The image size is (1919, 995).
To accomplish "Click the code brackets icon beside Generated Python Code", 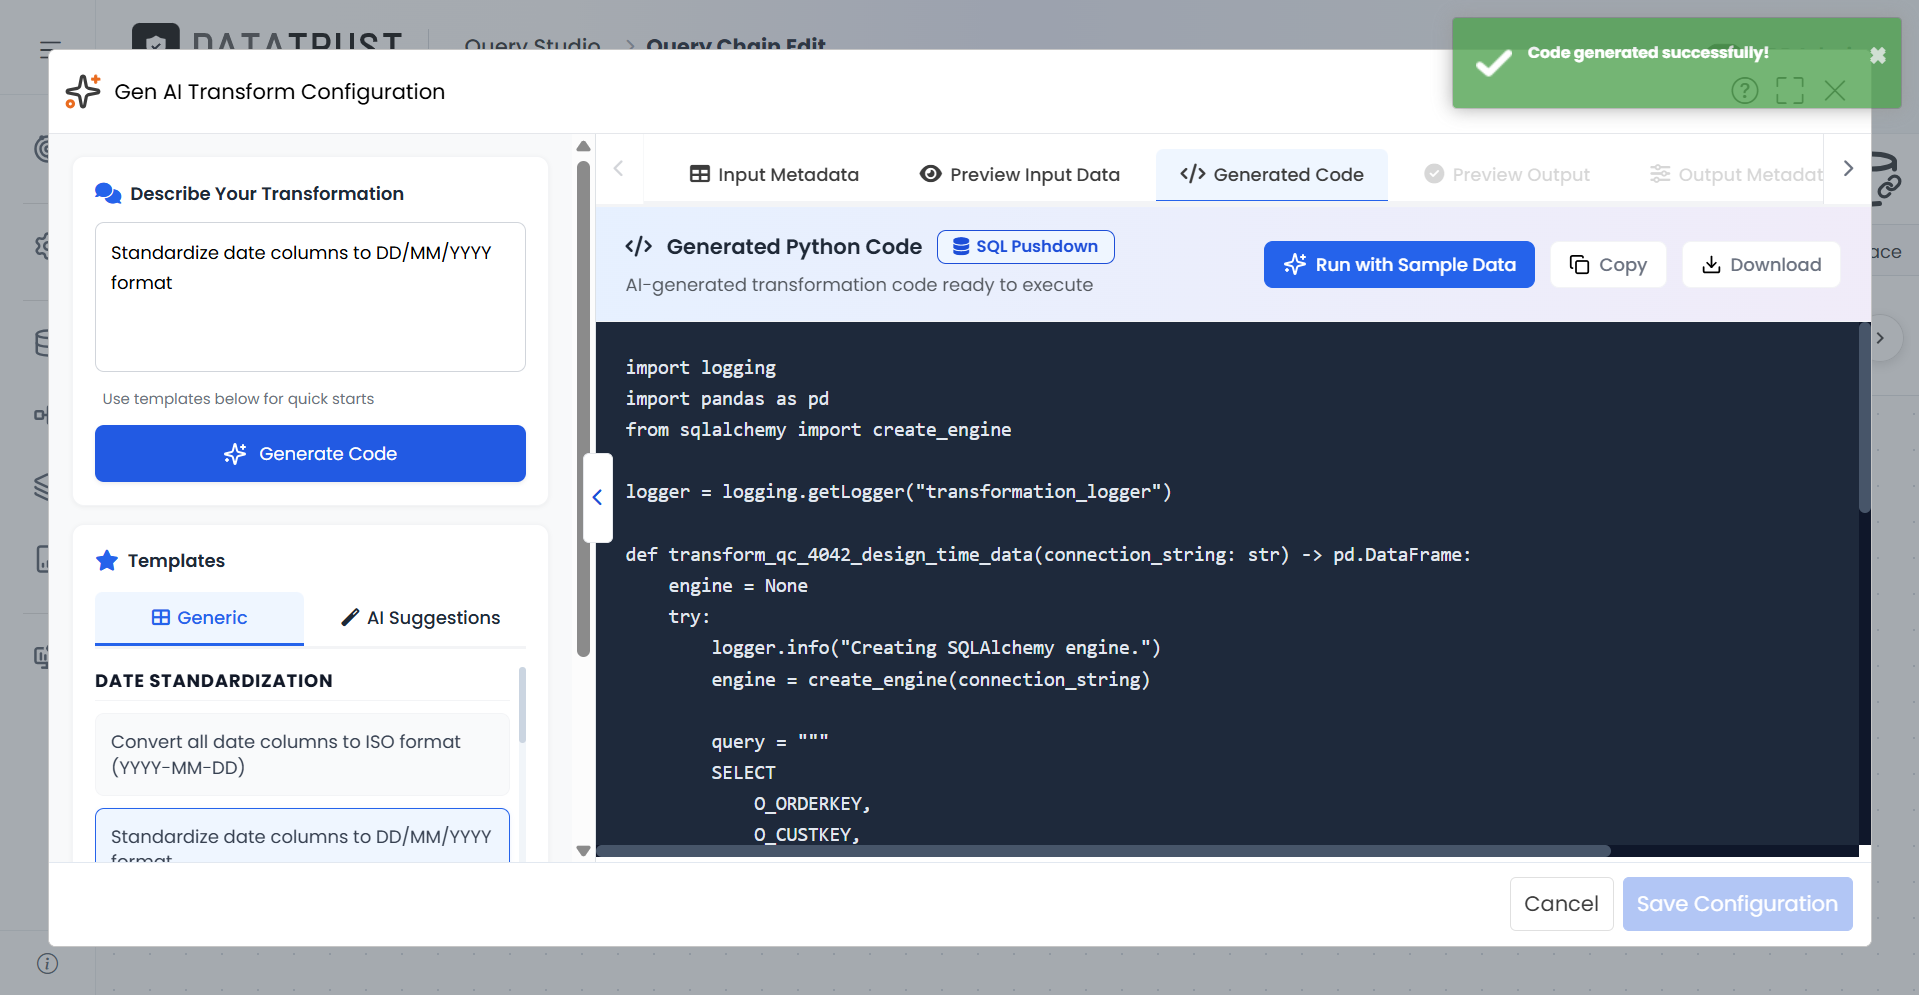I will coord(638,246).
